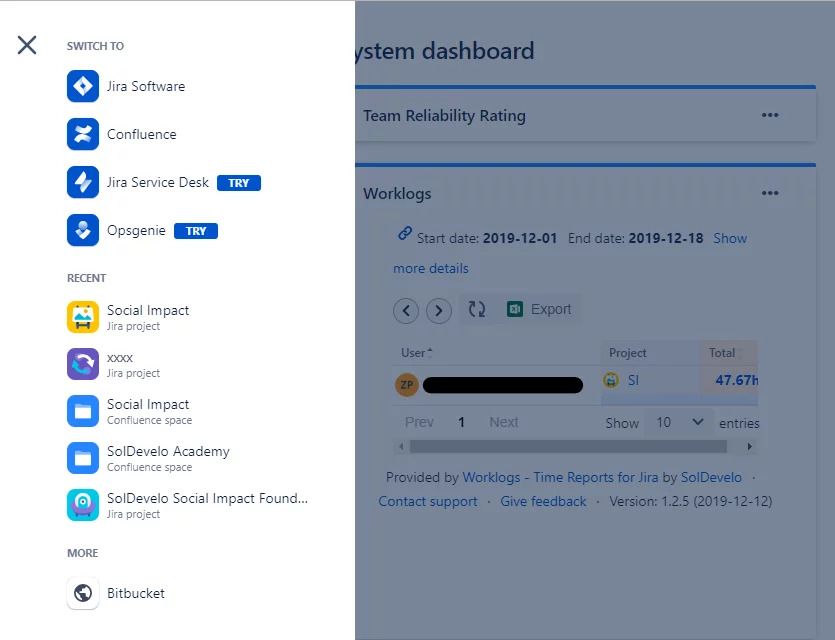Click the Bitbucket globe icon
This screenshot has width=835, height=640.
(x=83, y=593)
